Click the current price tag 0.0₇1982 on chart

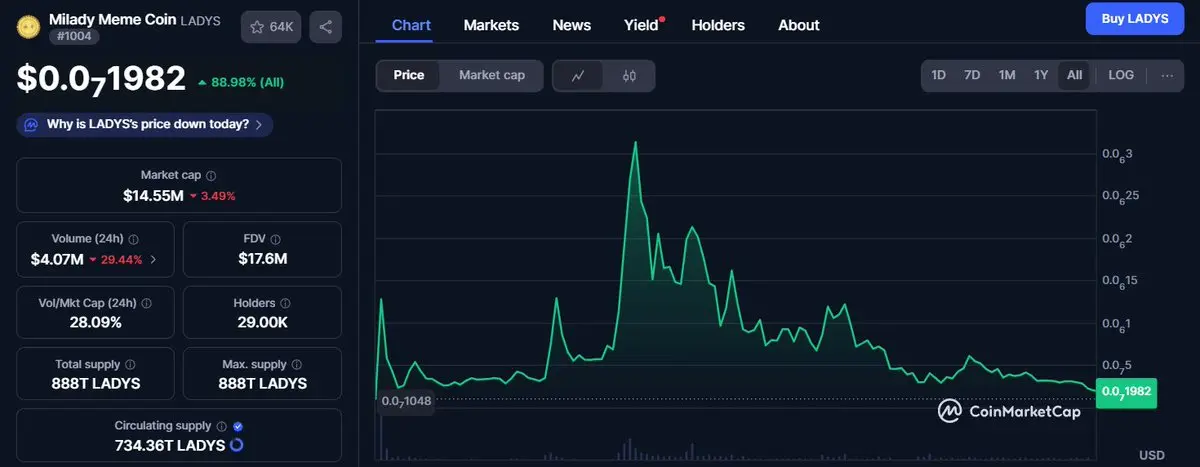1126,392
